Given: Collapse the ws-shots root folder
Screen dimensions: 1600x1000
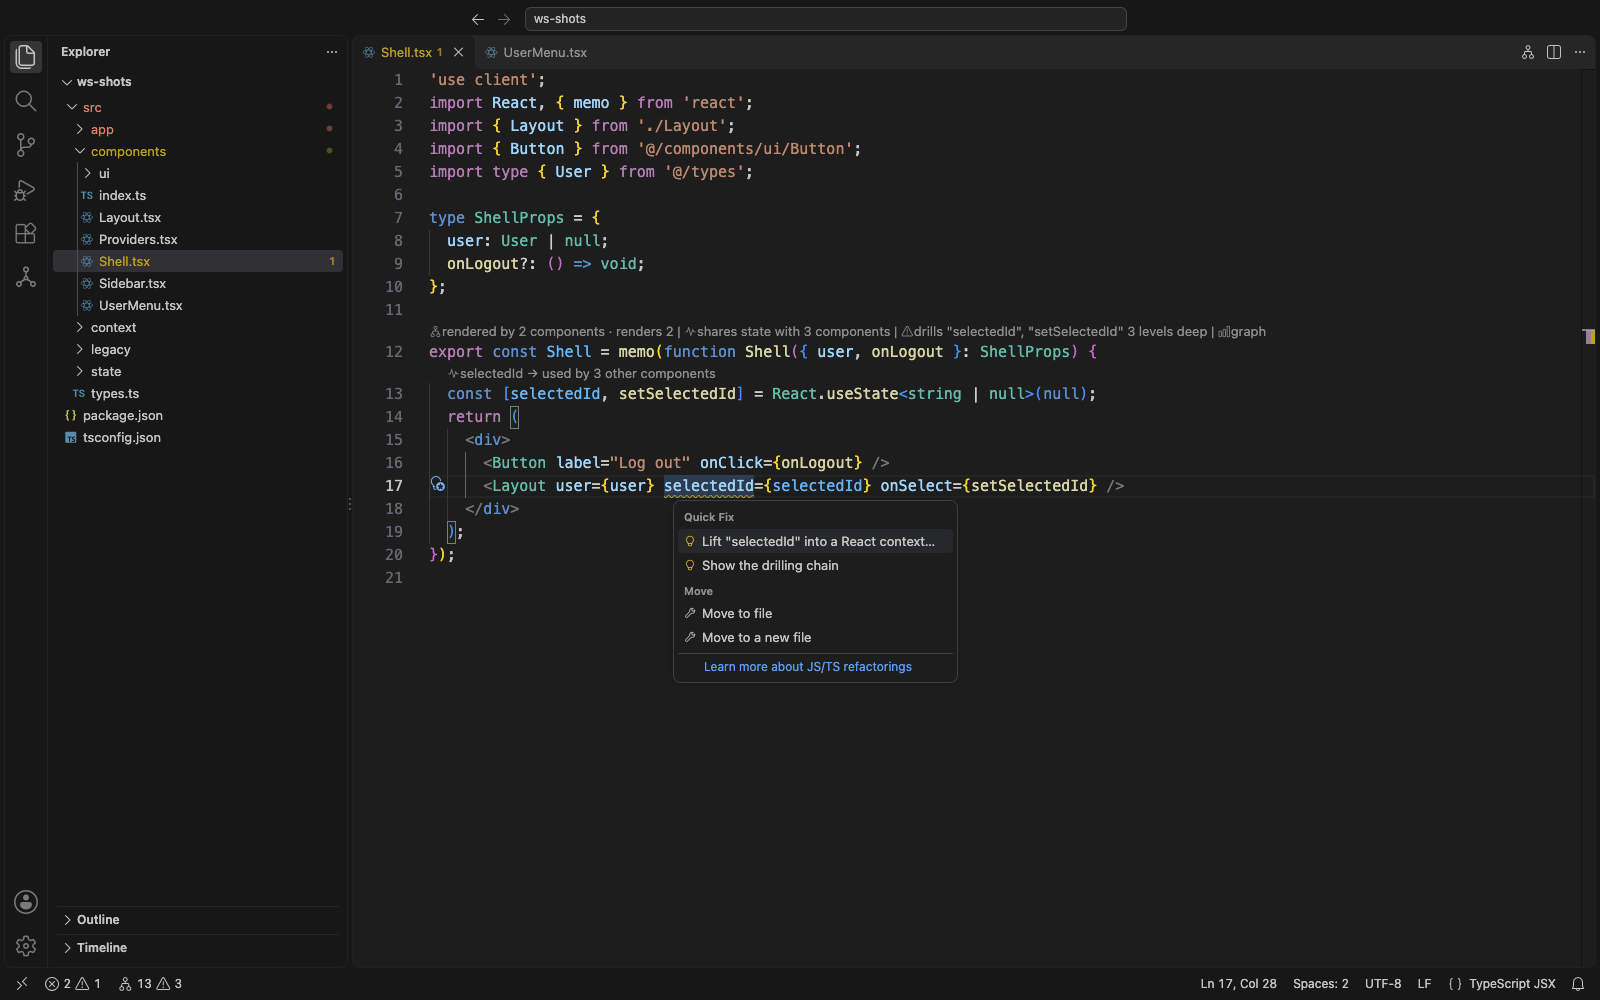Looking at the screenshot, I should tap(67, 82).
